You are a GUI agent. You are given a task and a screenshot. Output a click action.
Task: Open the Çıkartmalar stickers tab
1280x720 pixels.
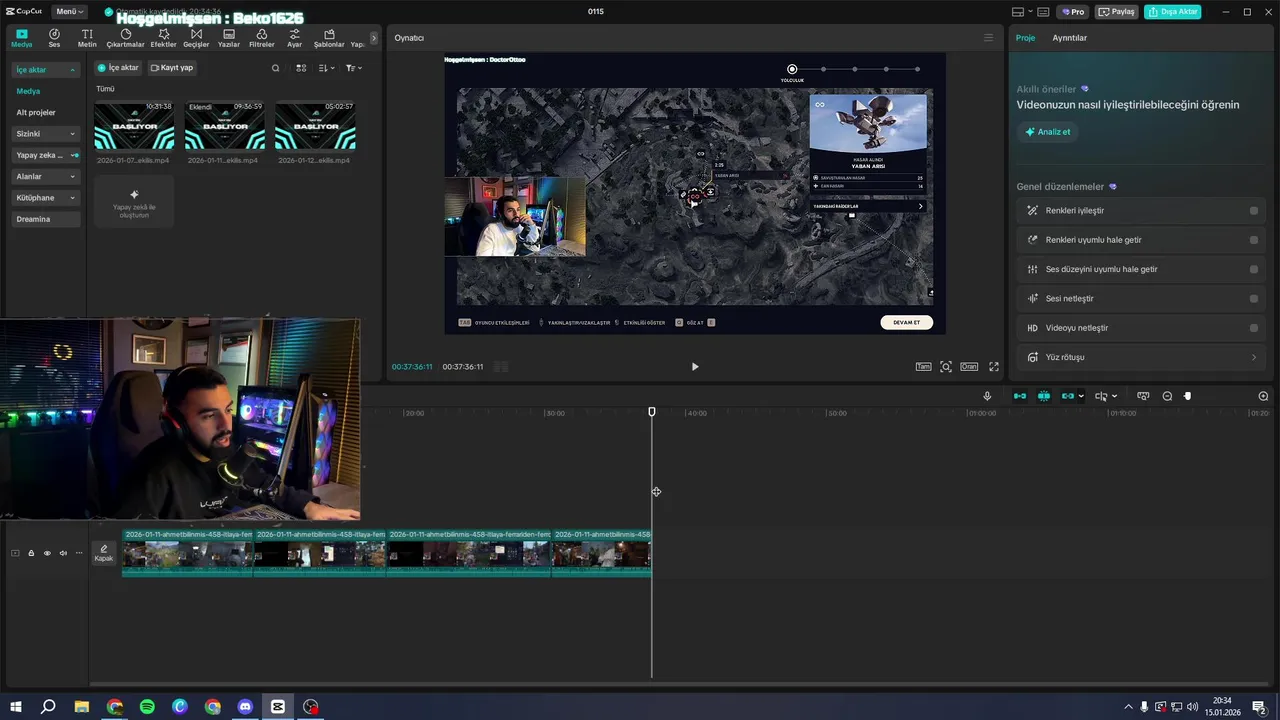point(126,38)
